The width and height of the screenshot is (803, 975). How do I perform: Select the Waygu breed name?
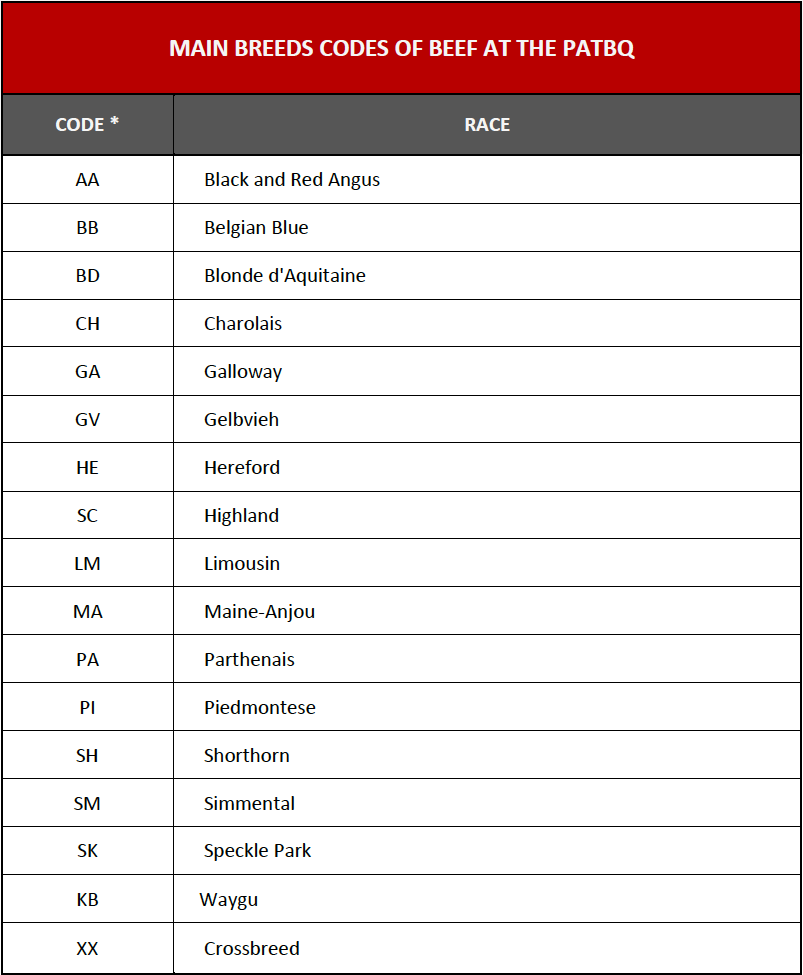pyautogui.click(x=229, y=900)
